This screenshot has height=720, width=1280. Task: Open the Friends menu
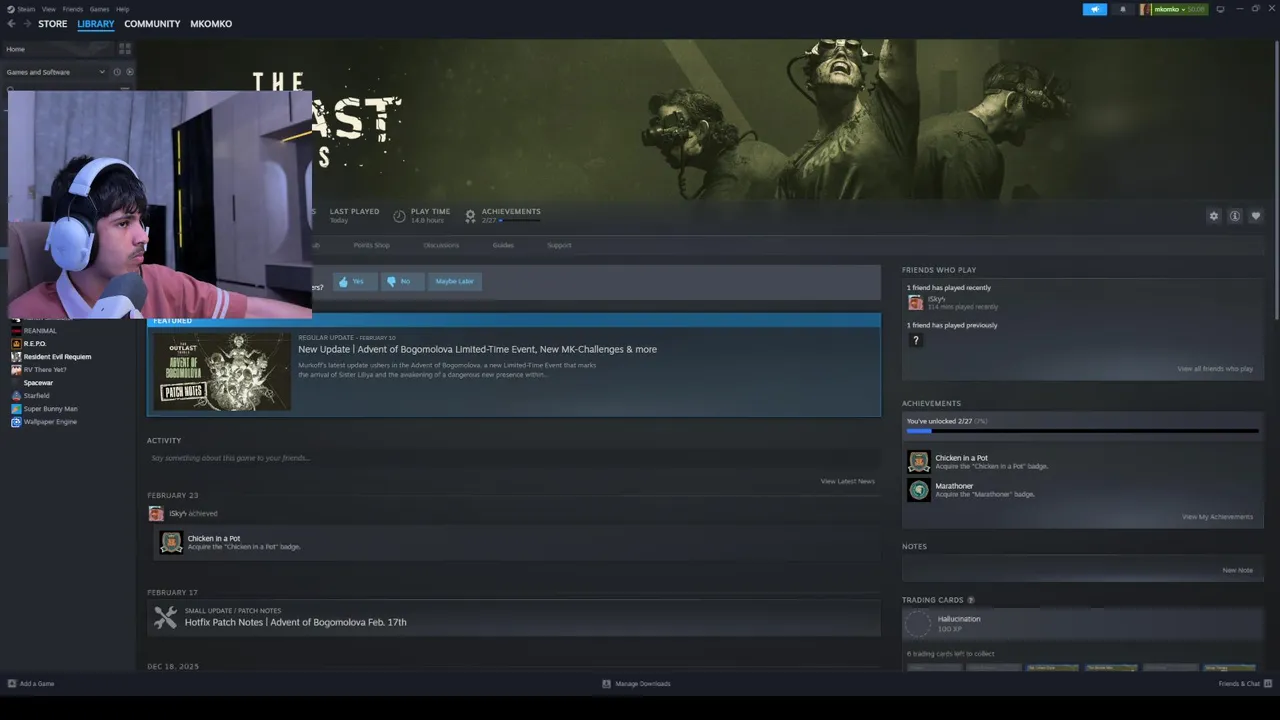click(x=73, y=9)
